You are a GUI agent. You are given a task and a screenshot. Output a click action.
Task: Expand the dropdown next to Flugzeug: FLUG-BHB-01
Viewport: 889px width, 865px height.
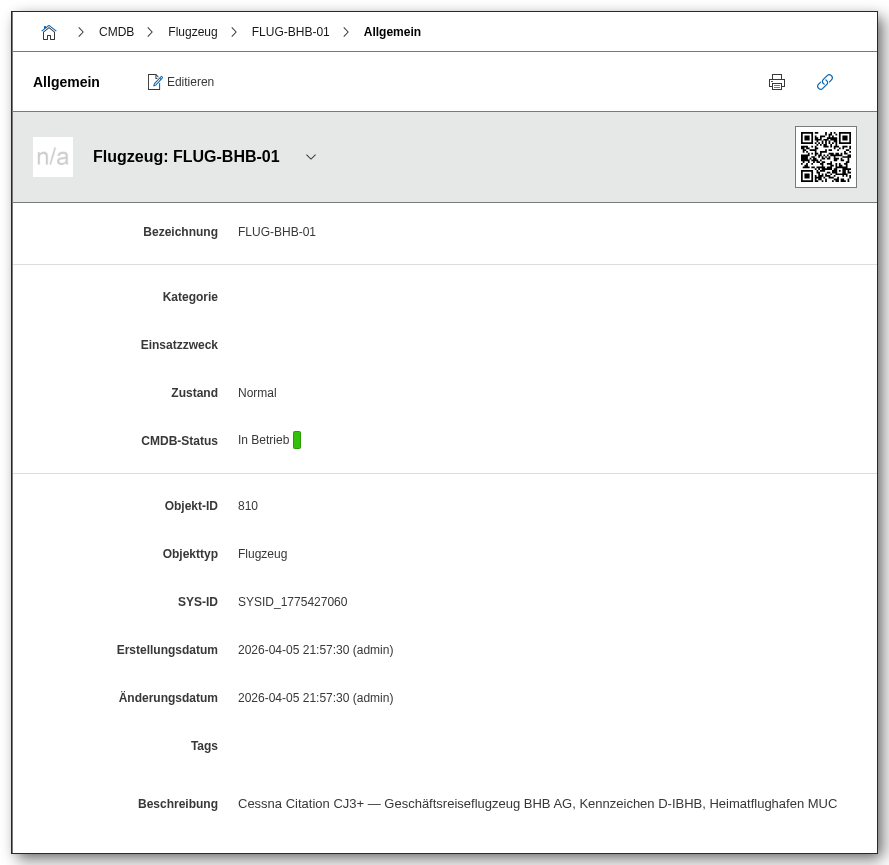[x=311, y=157]
